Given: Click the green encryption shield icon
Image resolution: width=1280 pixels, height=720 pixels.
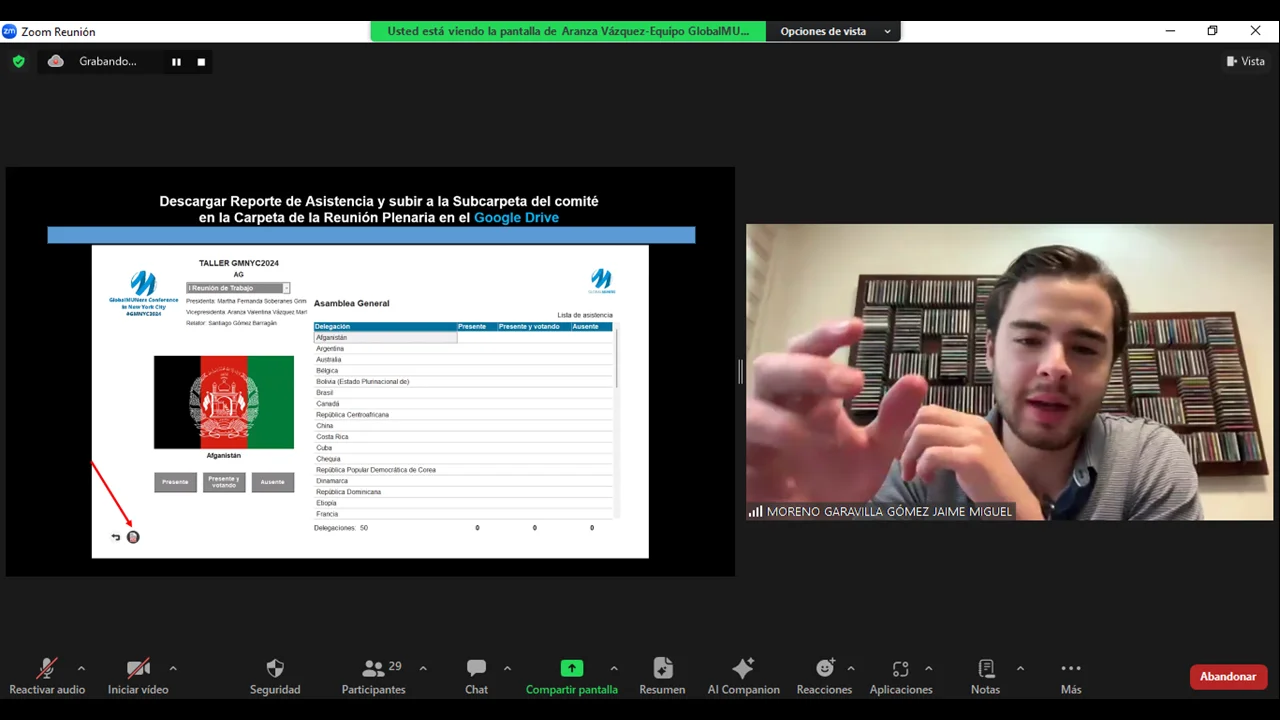Looking at the screenshot, I should (18, 61).
